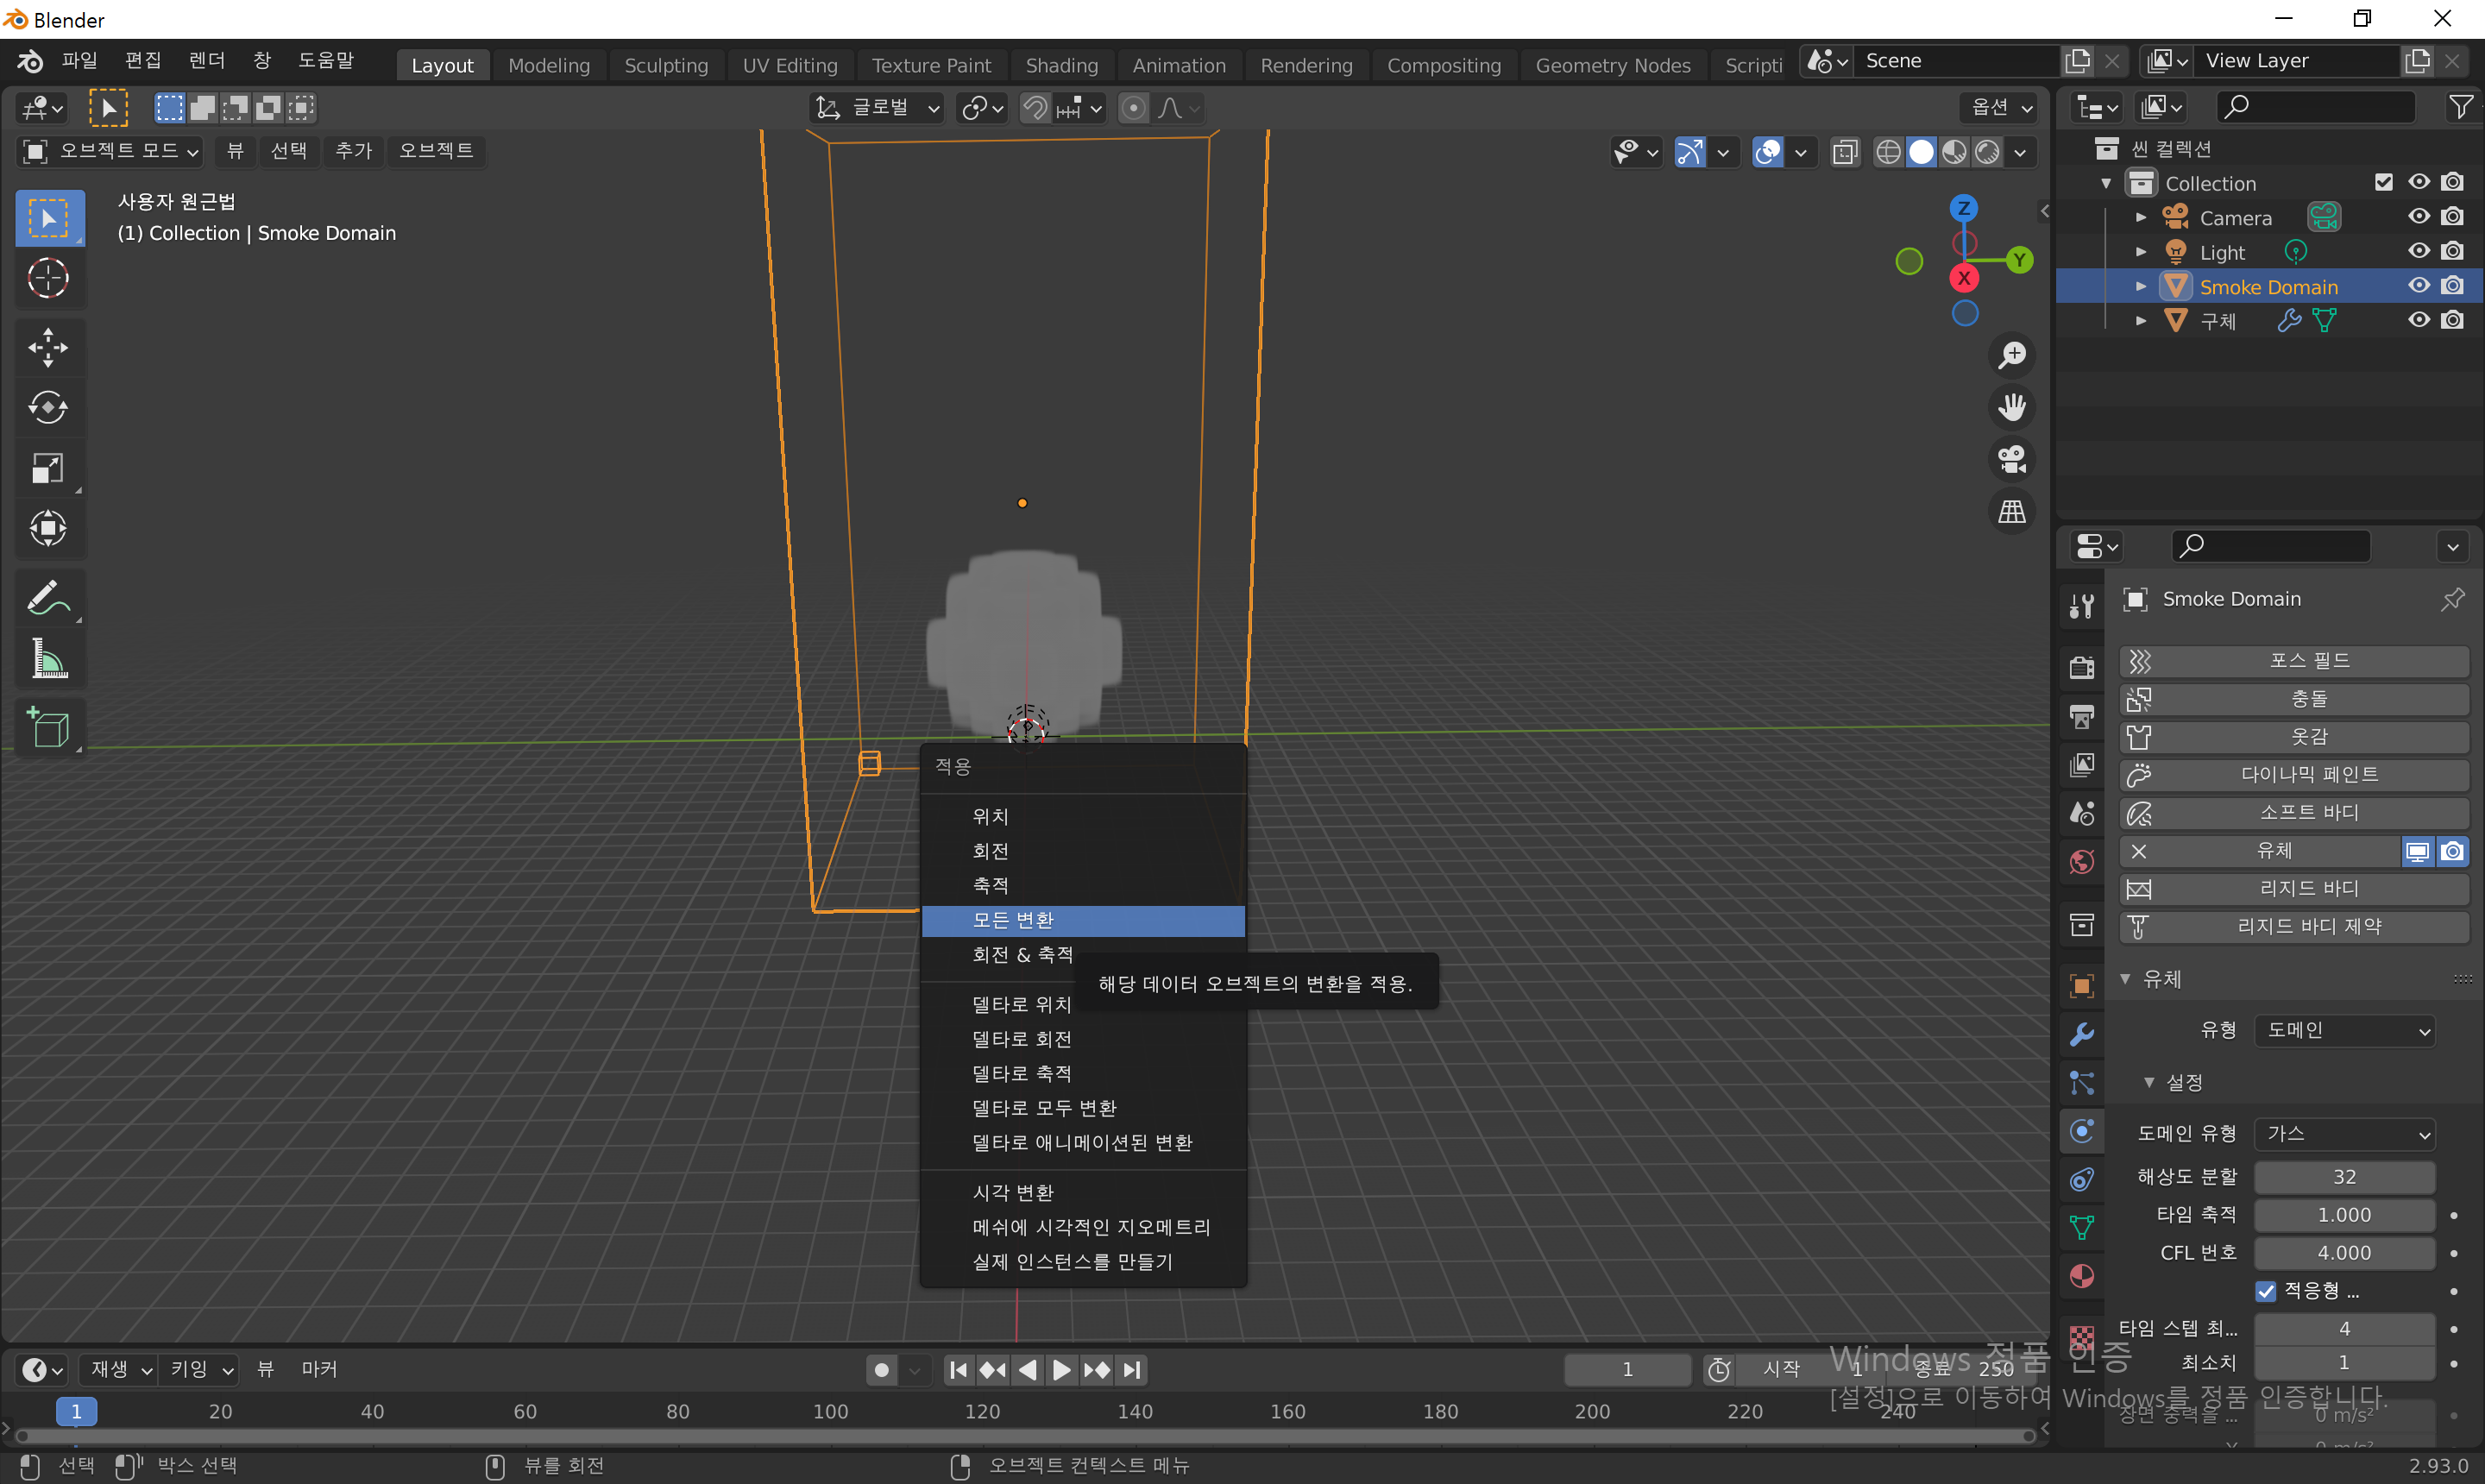2485x1484 pixels.
Task: Open the Object Constraints properties tab
Action: [x=2082, y=1180]
